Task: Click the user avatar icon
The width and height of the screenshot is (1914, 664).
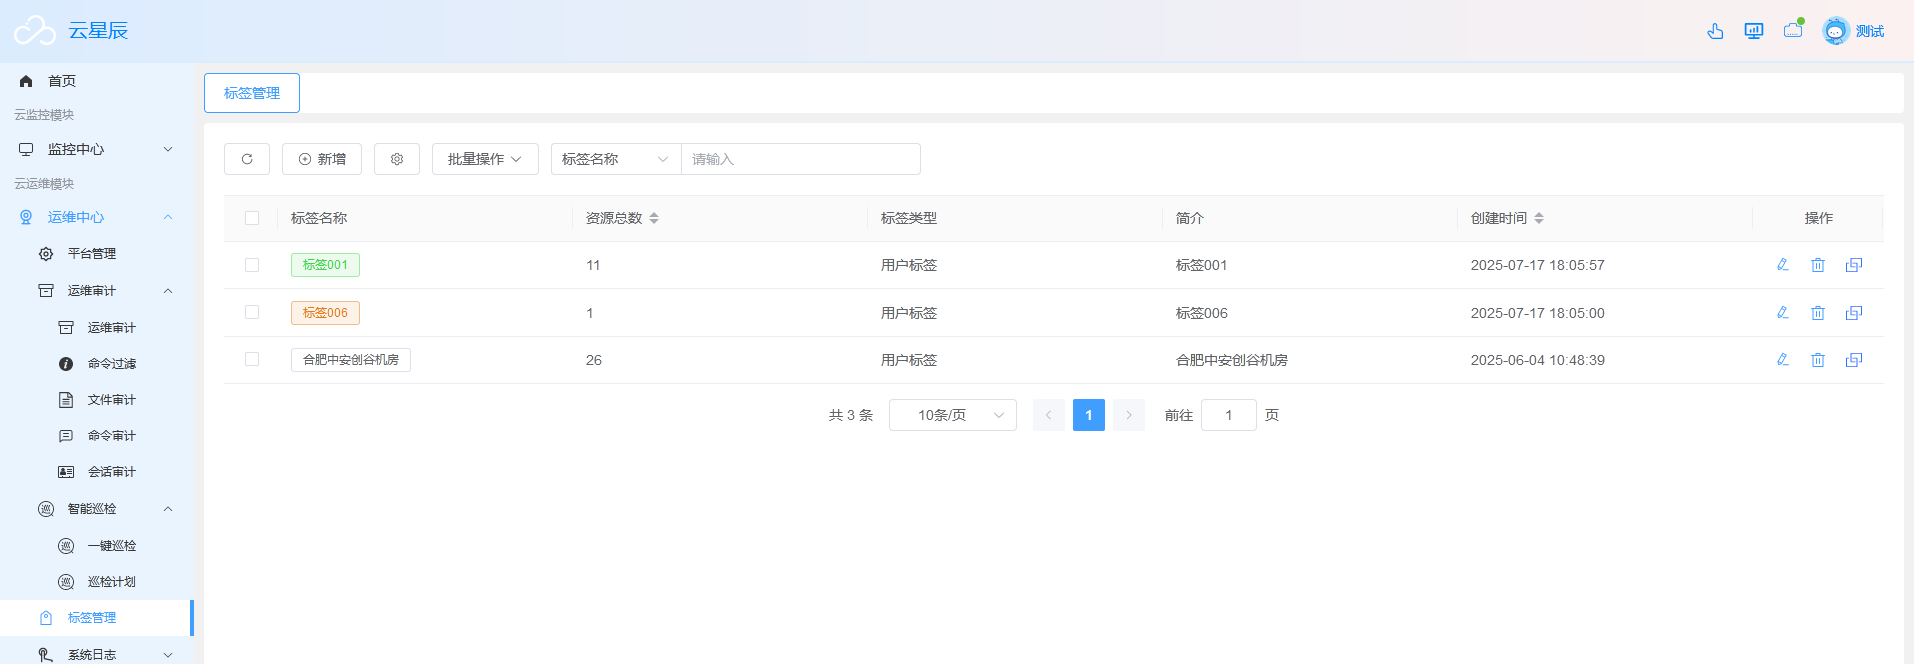Action: point(1836,31)
